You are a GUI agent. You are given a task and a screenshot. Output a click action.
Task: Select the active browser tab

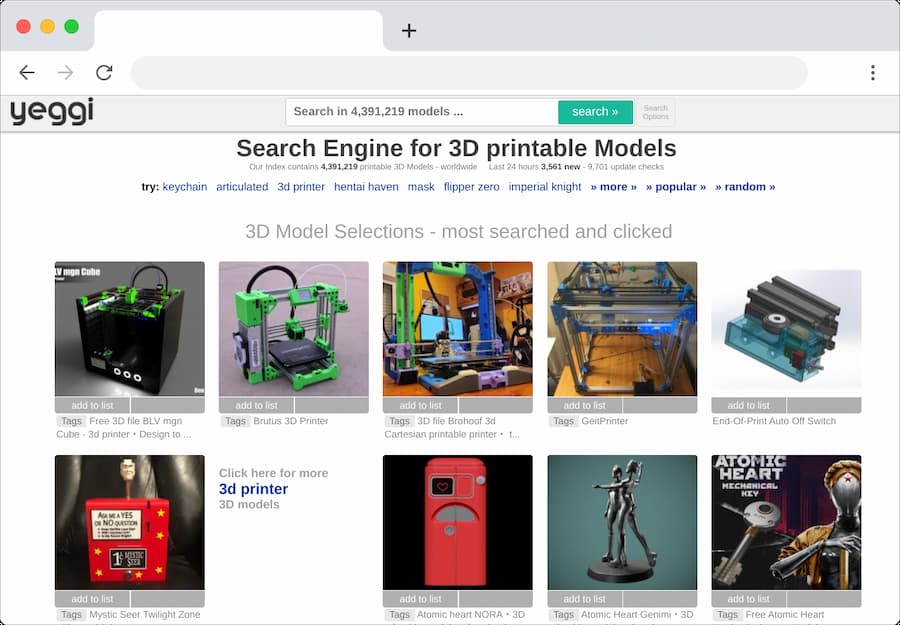(x=238, y=30)
